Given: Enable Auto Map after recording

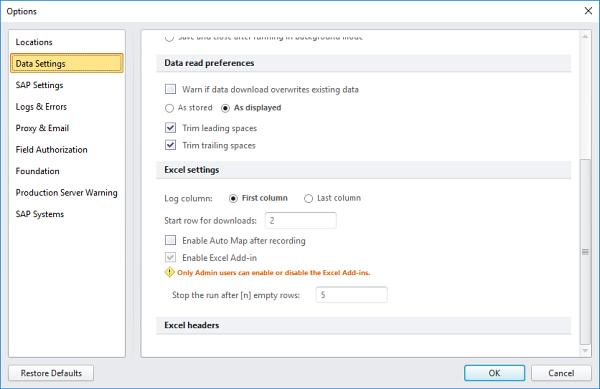Looking at the screenshot, I should click(x=170, y=240).
